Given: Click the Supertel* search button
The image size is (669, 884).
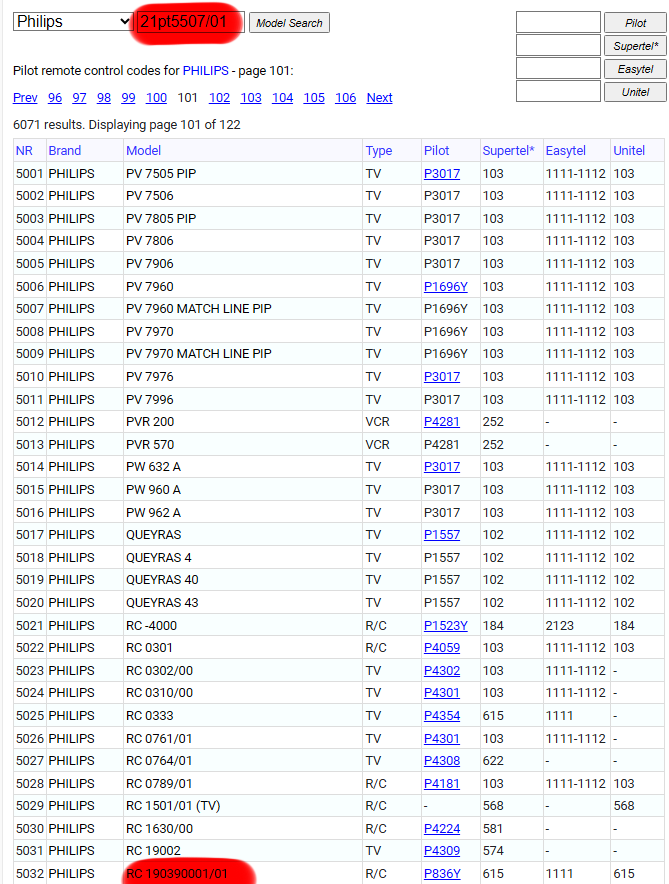Looking at the screenshot, I should pyautogui.click(x=635, y=45).
